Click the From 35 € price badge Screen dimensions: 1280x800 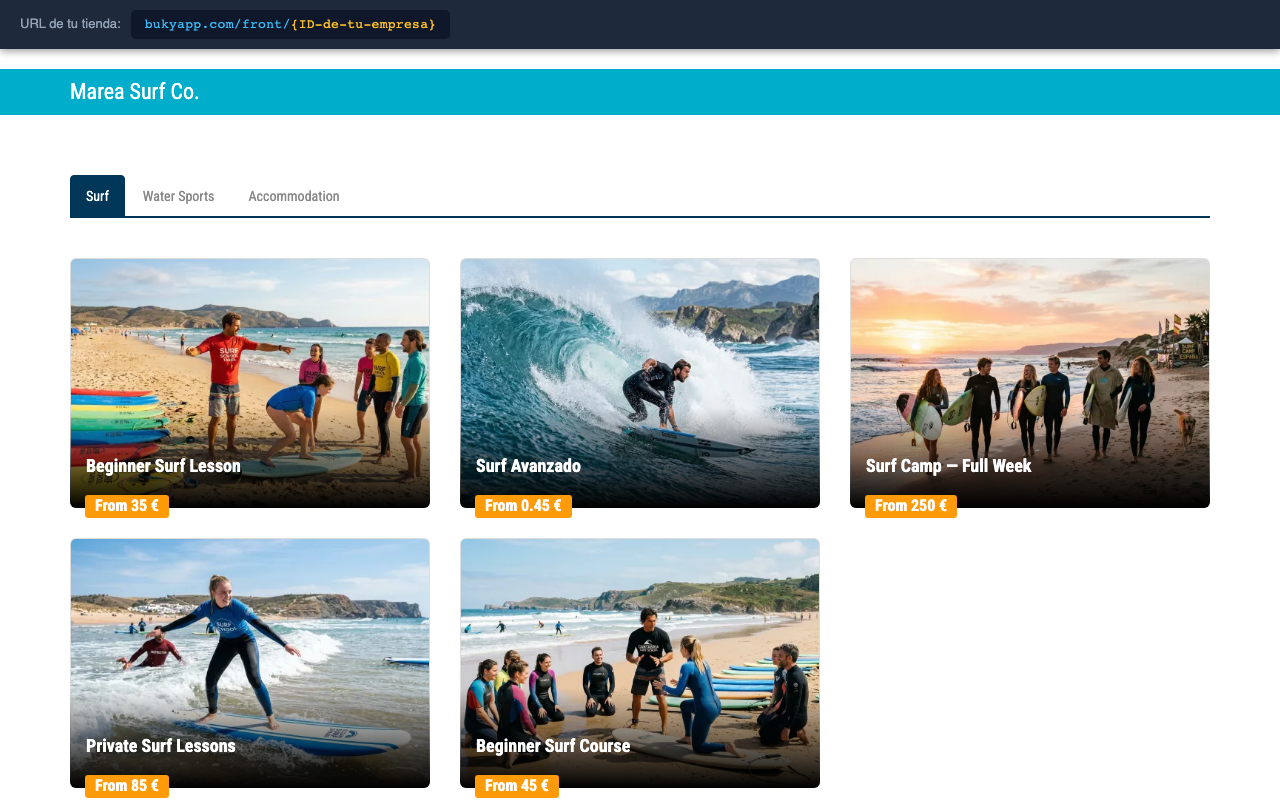[x=127, y=506]
